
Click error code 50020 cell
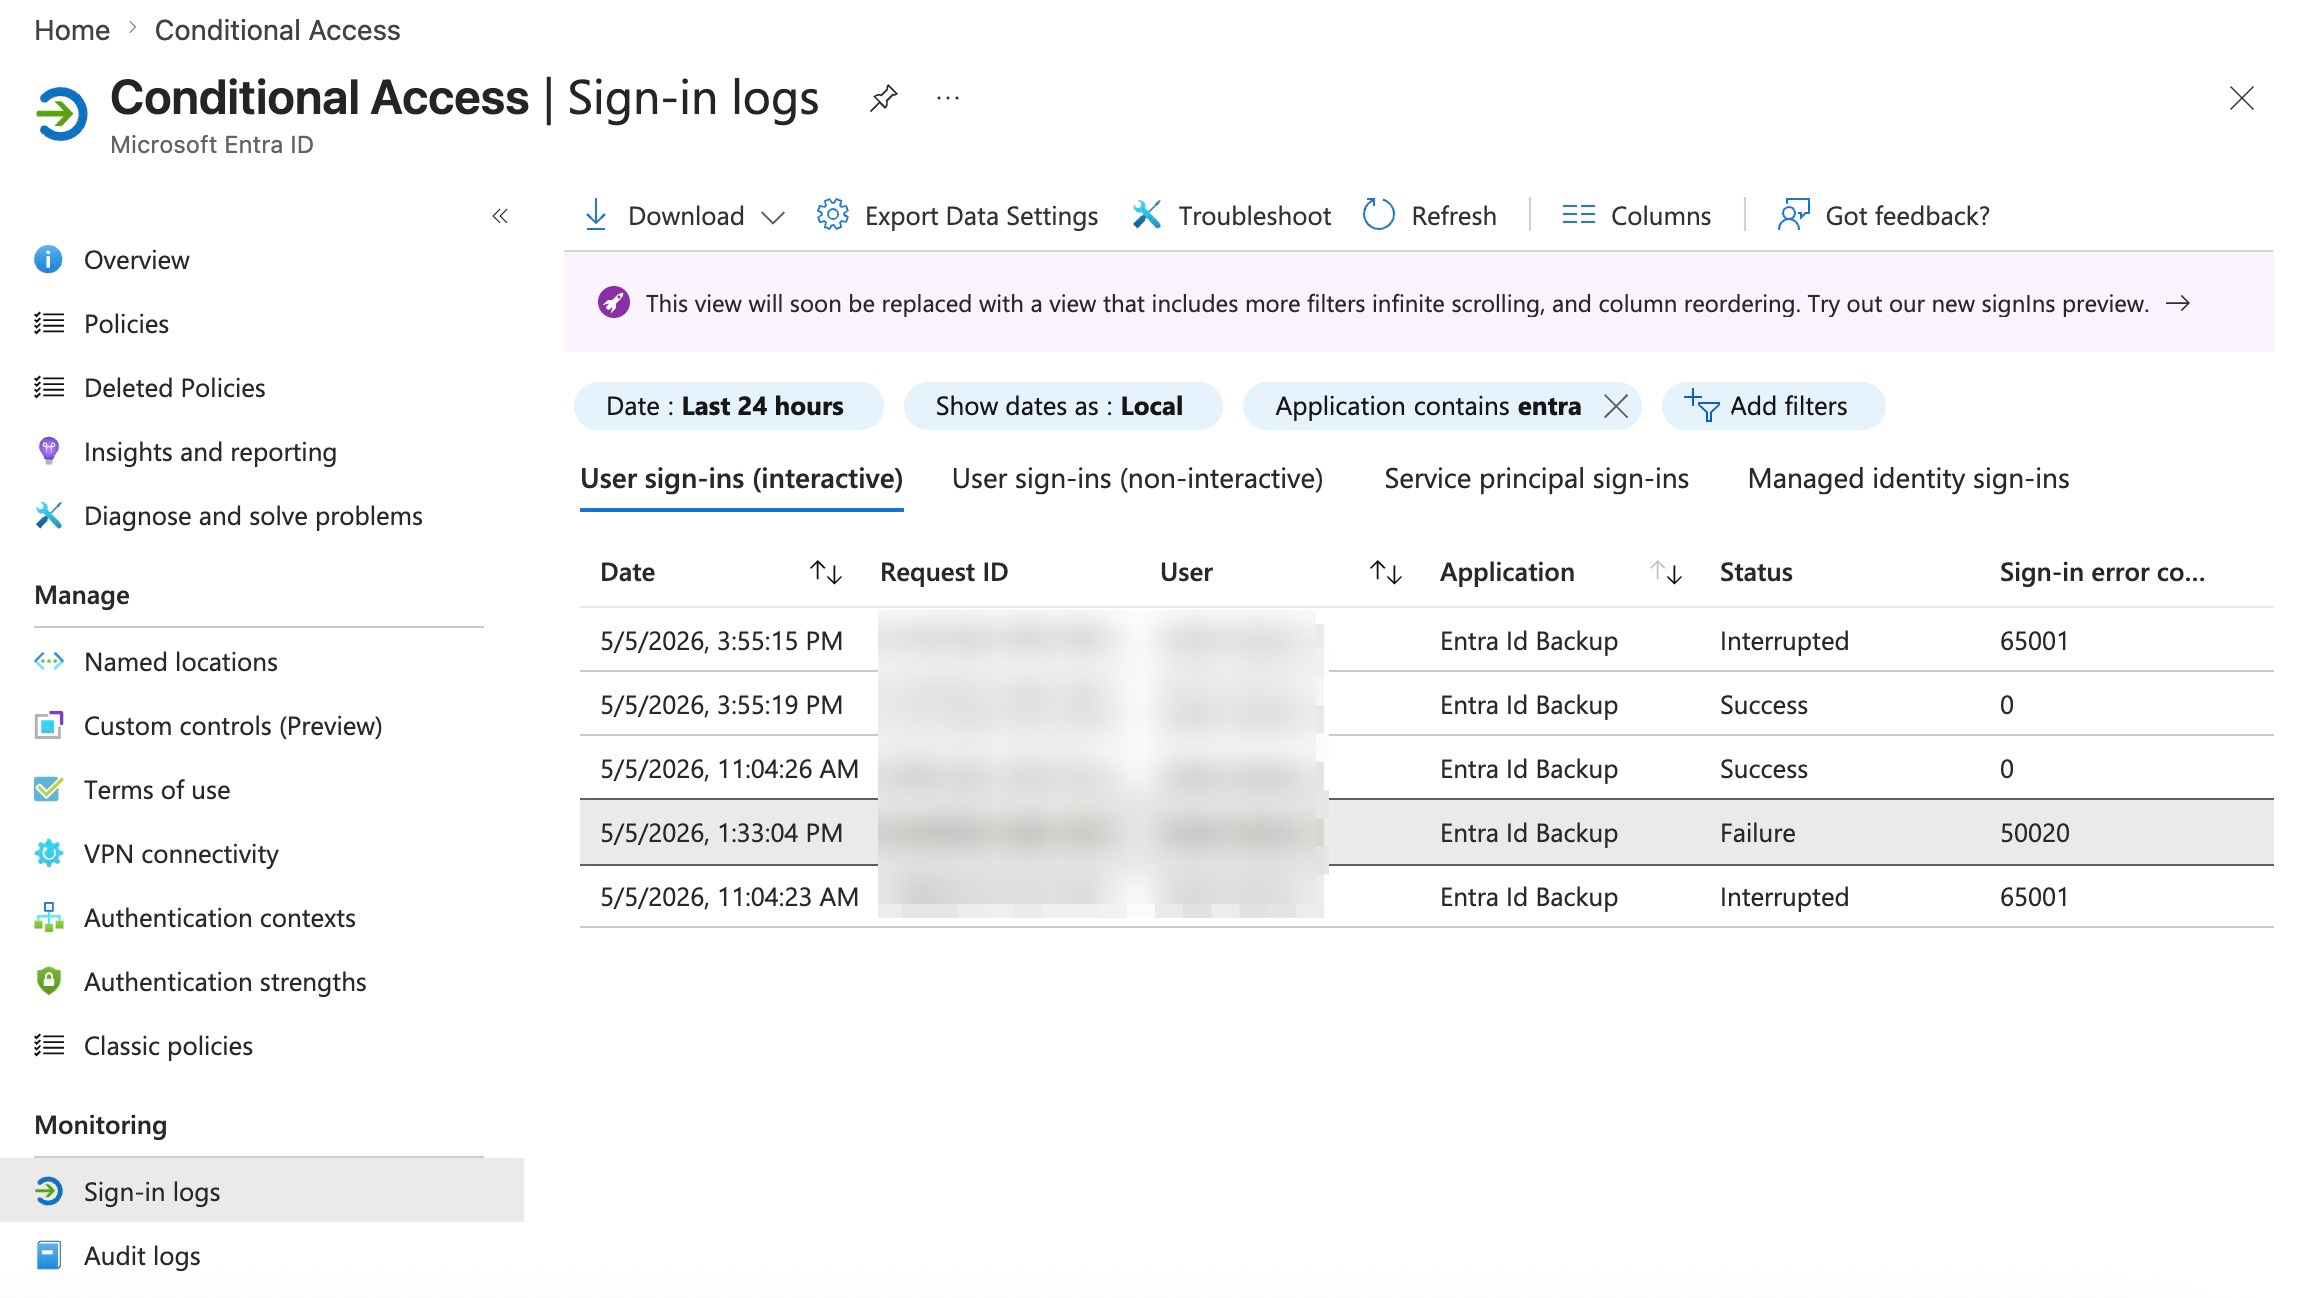[2034, 833]
